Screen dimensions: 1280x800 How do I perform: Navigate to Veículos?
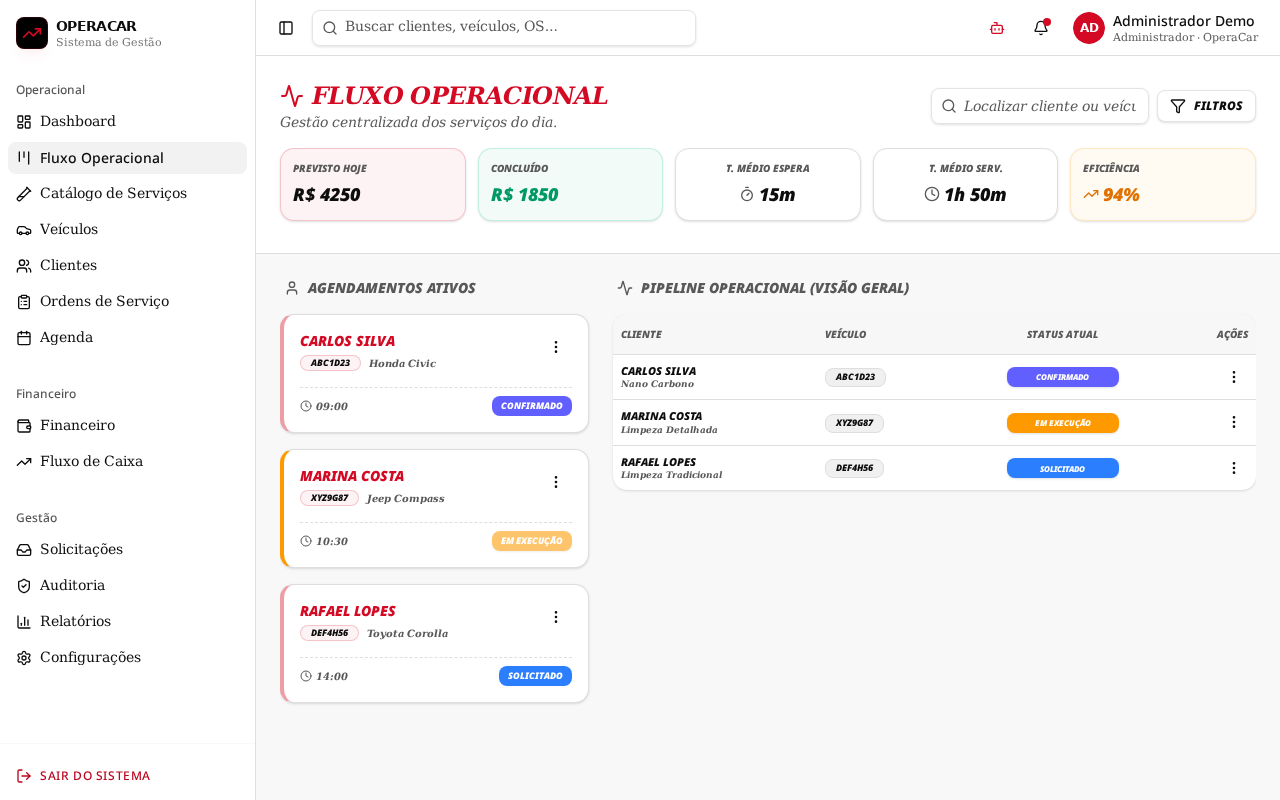(127, 230)
